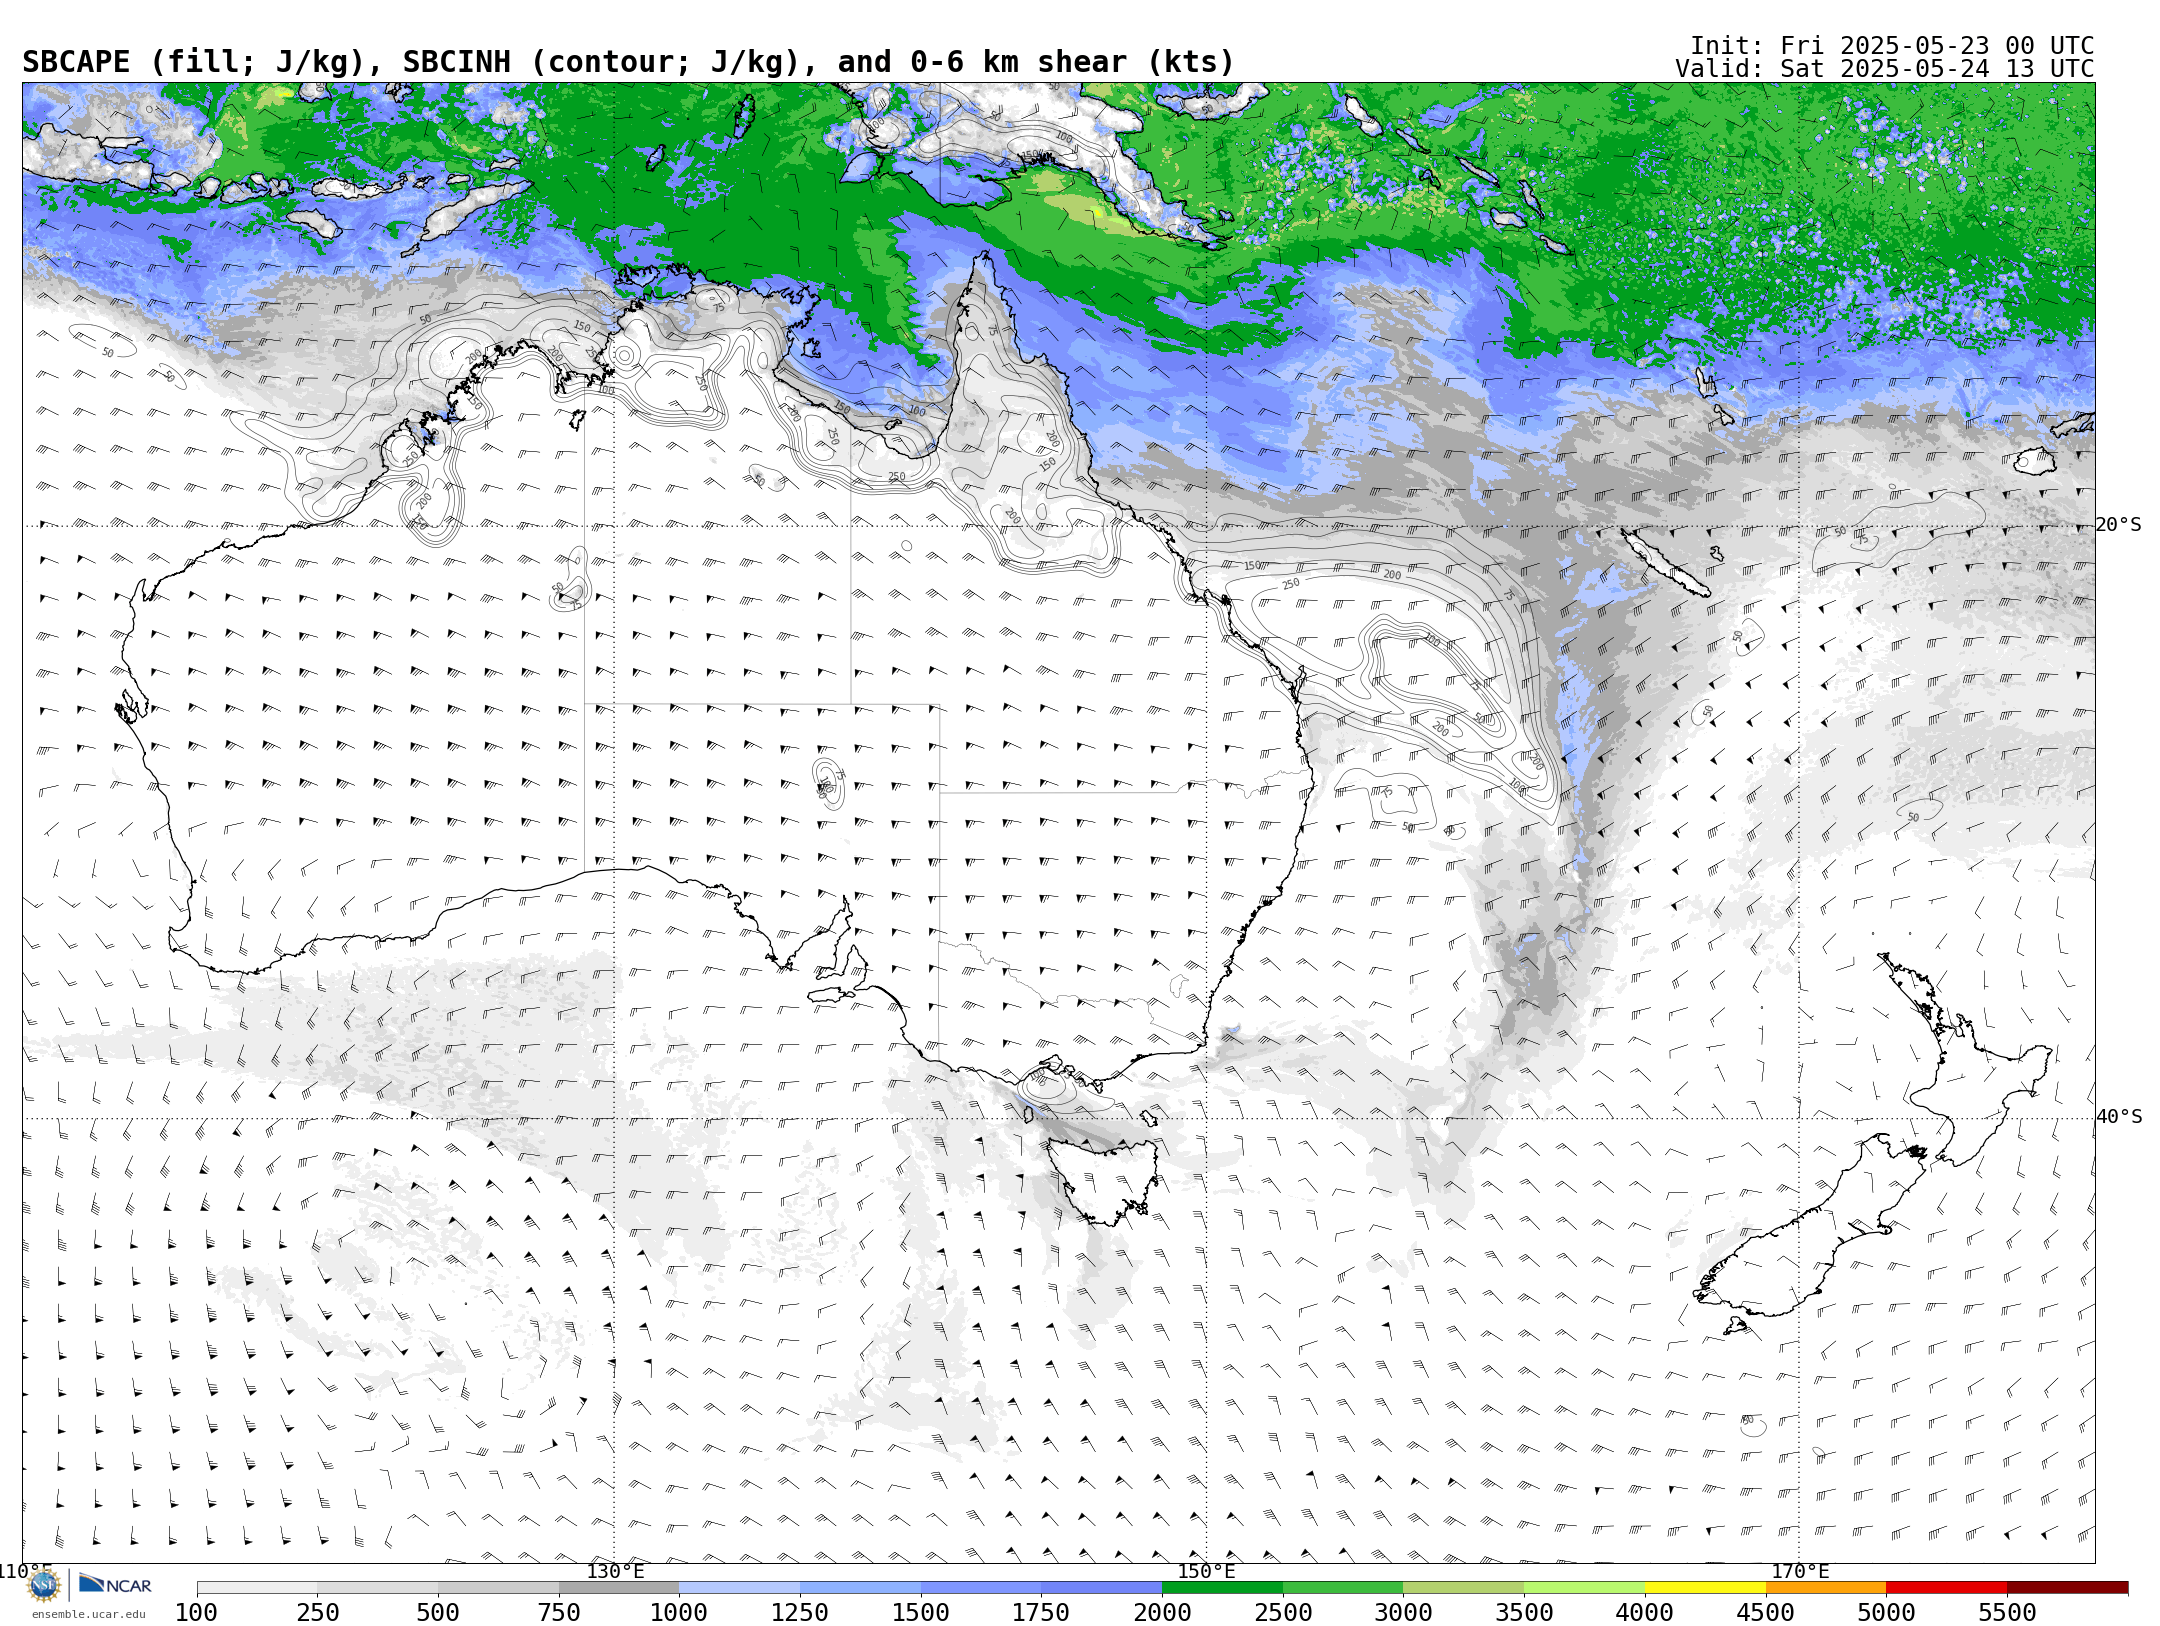This screenshot has height=1626, width=2160.
Task: Pick the orange 4500–5000 colorbar segment
Action: (1826, 1588)
